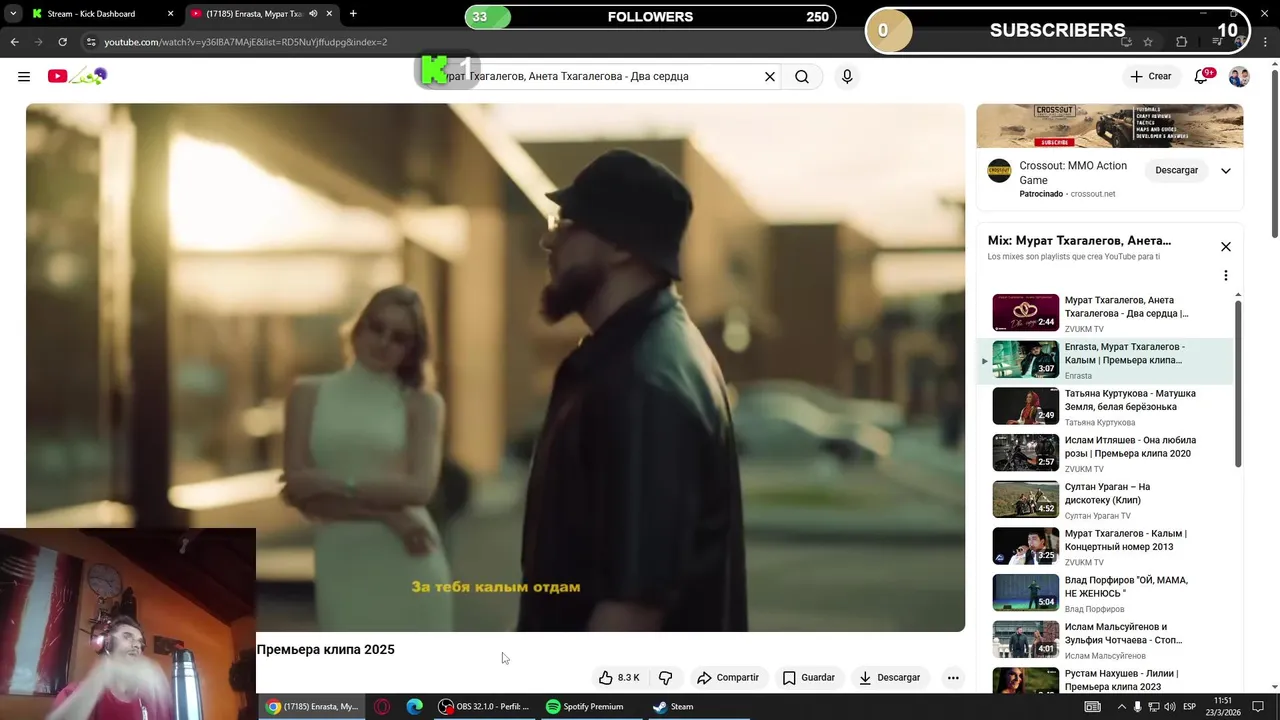This screenshot has width=1280, height=720.
Task: Play Рустам Нахушев Лилии video
Action: [x=1105, y=680]
